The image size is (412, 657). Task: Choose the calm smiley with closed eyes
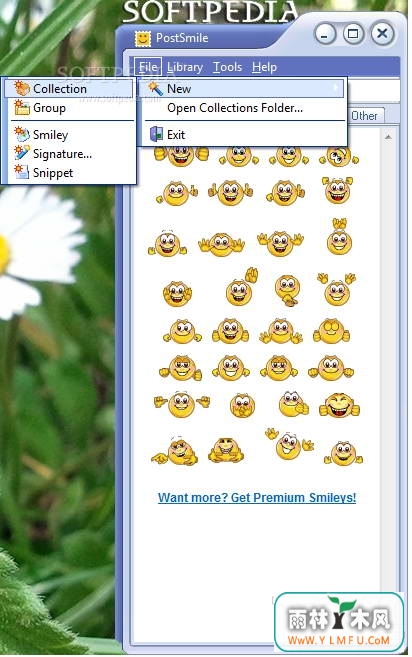point(331,331)
